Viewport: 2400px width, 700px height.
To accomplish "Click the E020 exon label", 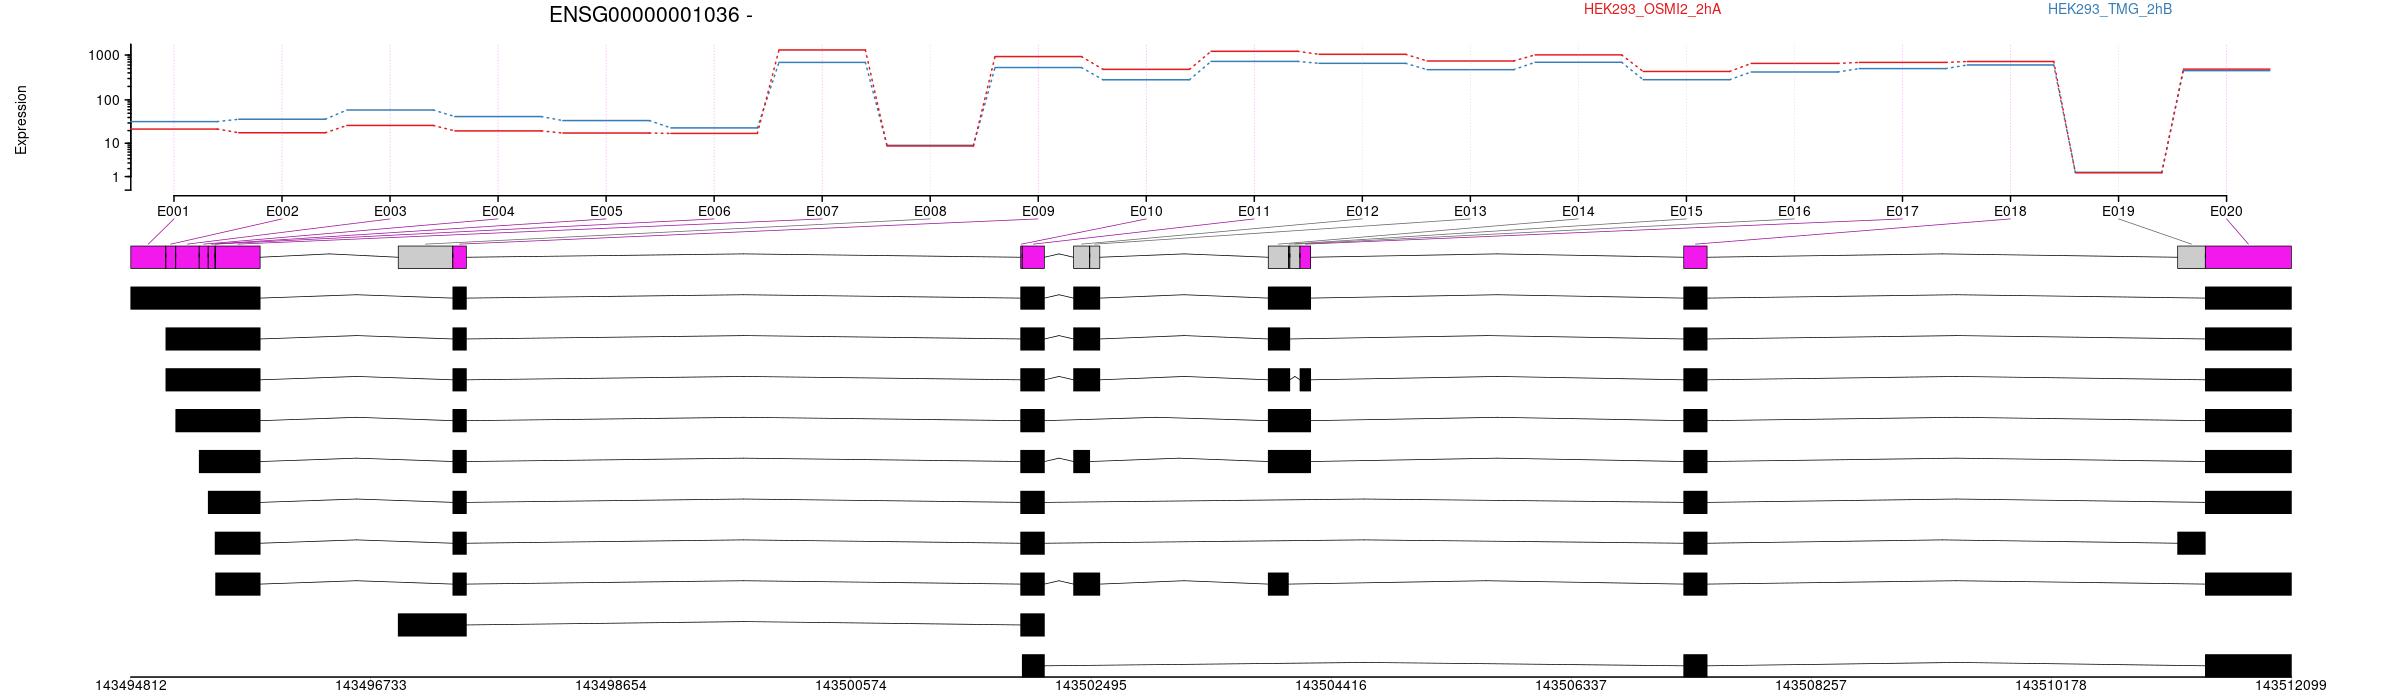I will click(2226, 212).
